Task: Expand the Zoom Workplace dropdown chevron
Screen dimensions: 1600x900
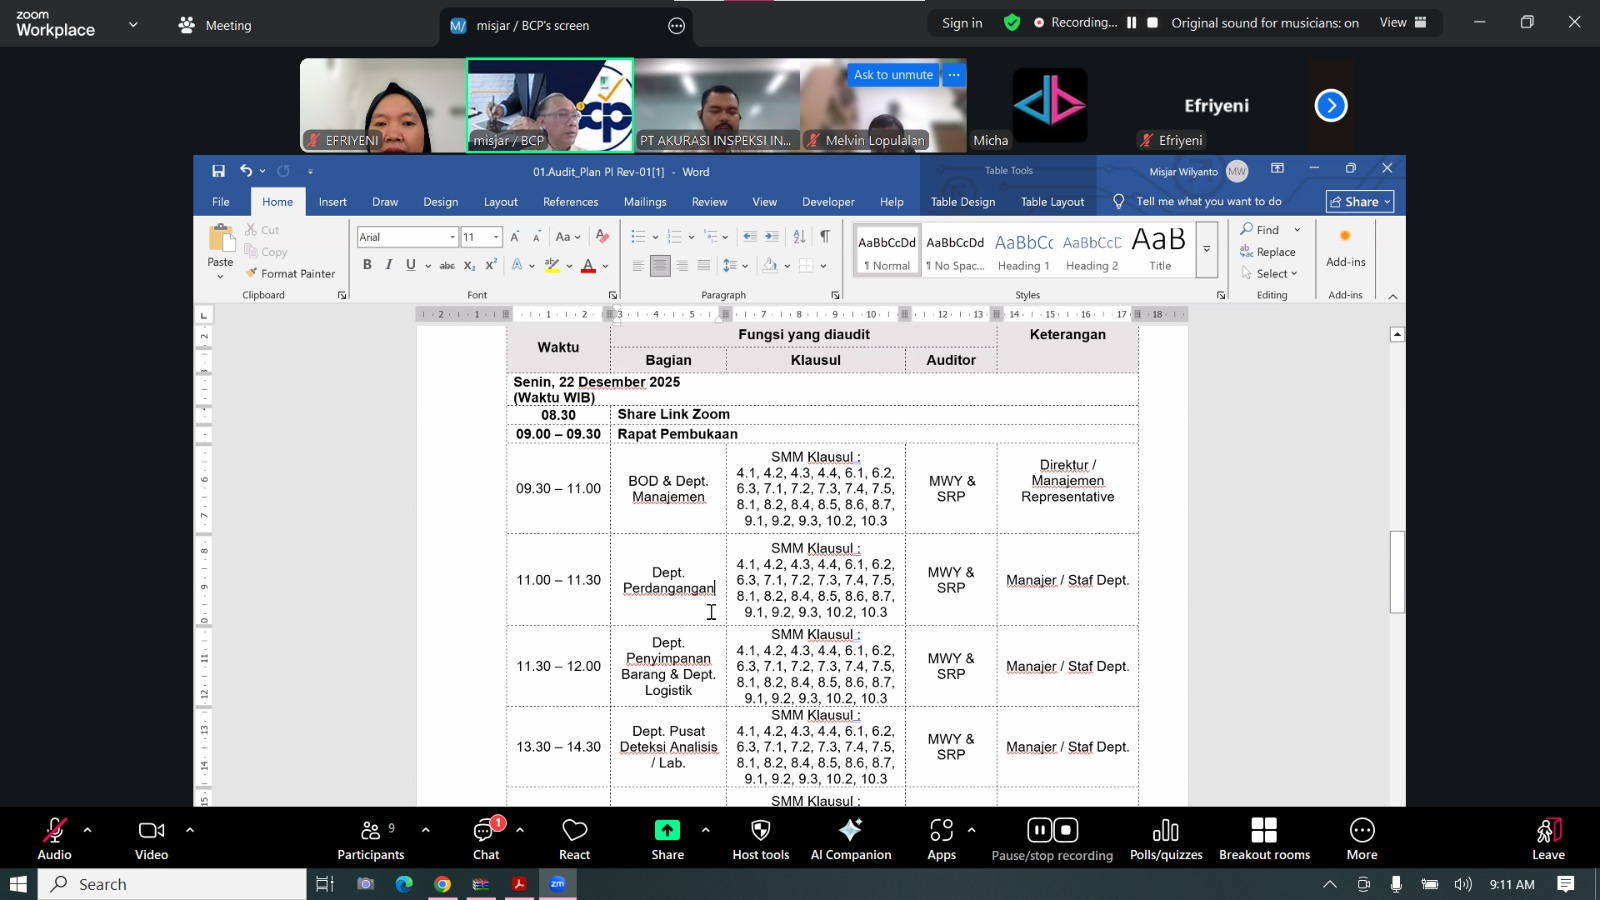Action: 133,25
